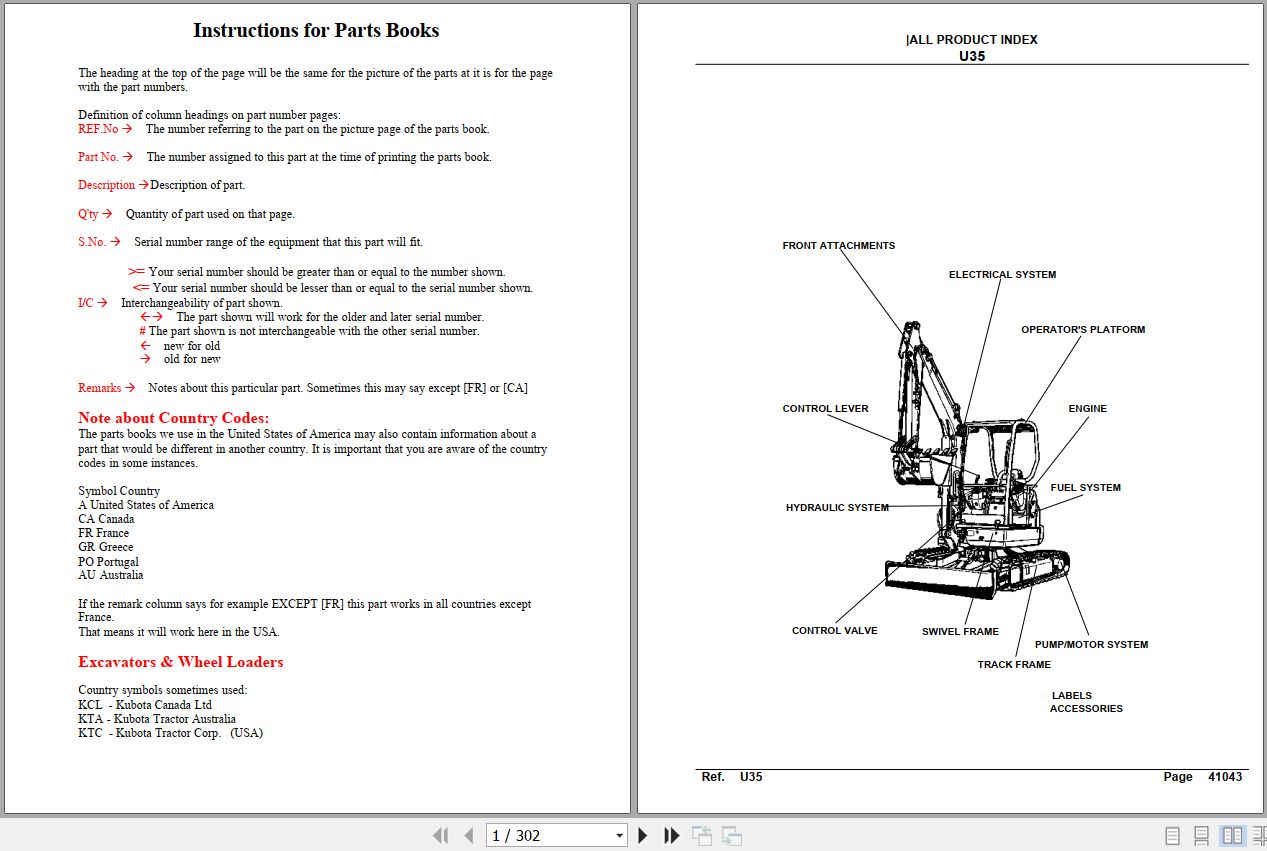Go back one page using previous page arrow
The width and height of the screenshot is (1267, 851).
point(468,835)
